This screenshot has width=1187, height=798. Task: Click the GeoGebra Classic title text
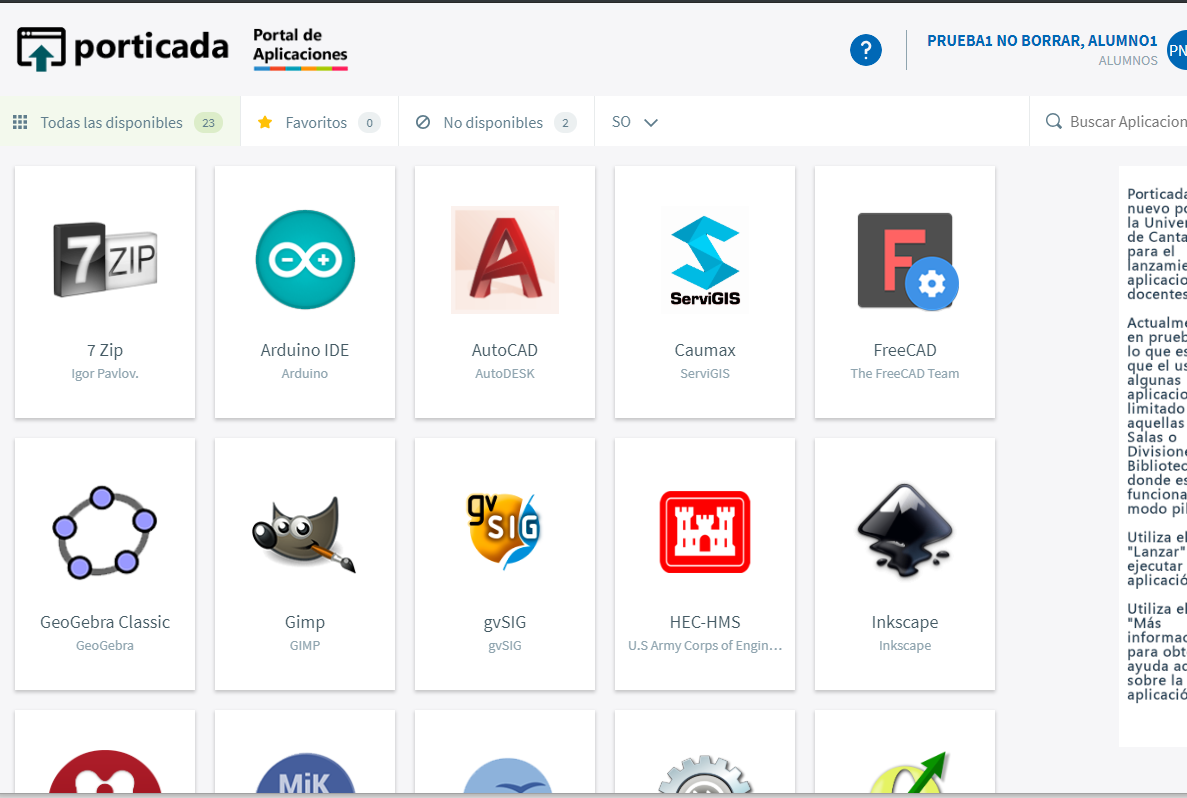105,622
